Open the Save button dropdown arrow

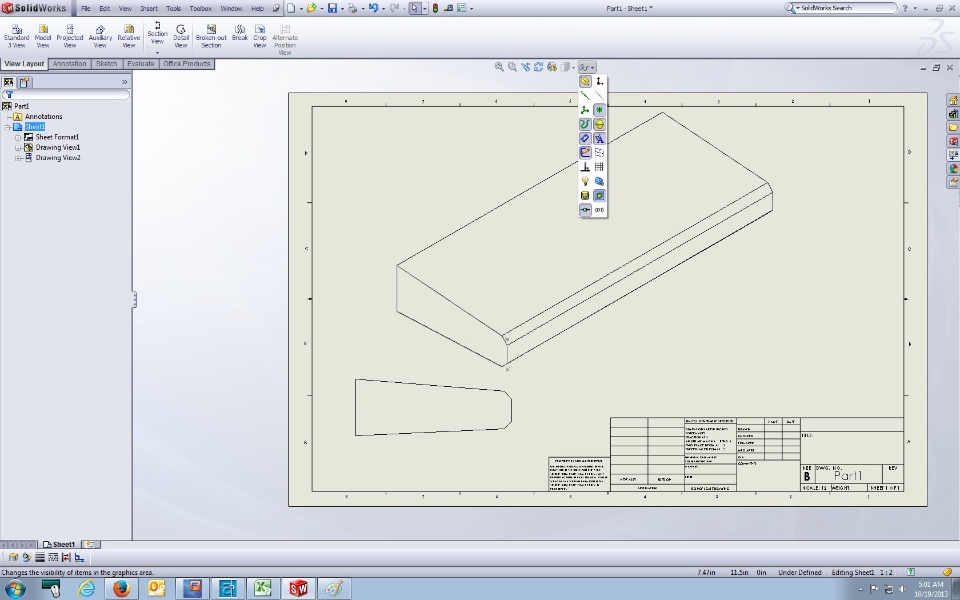342,9
